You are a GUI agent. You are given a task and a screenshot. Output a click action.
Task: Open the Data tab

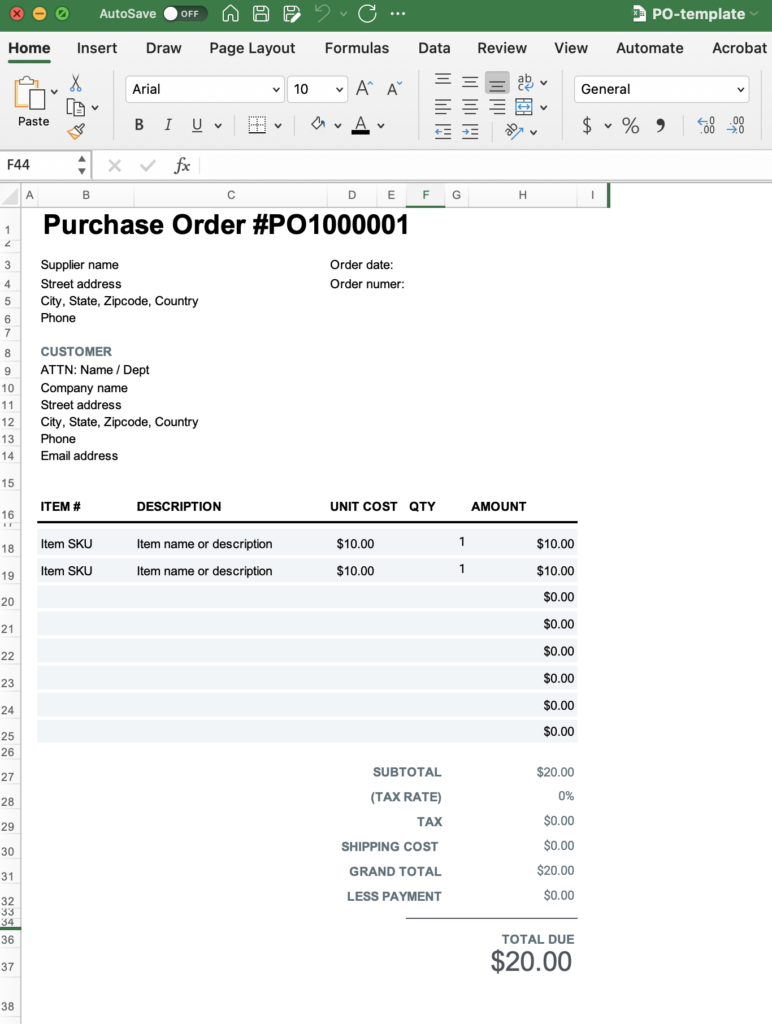click(x=434, y=48)
